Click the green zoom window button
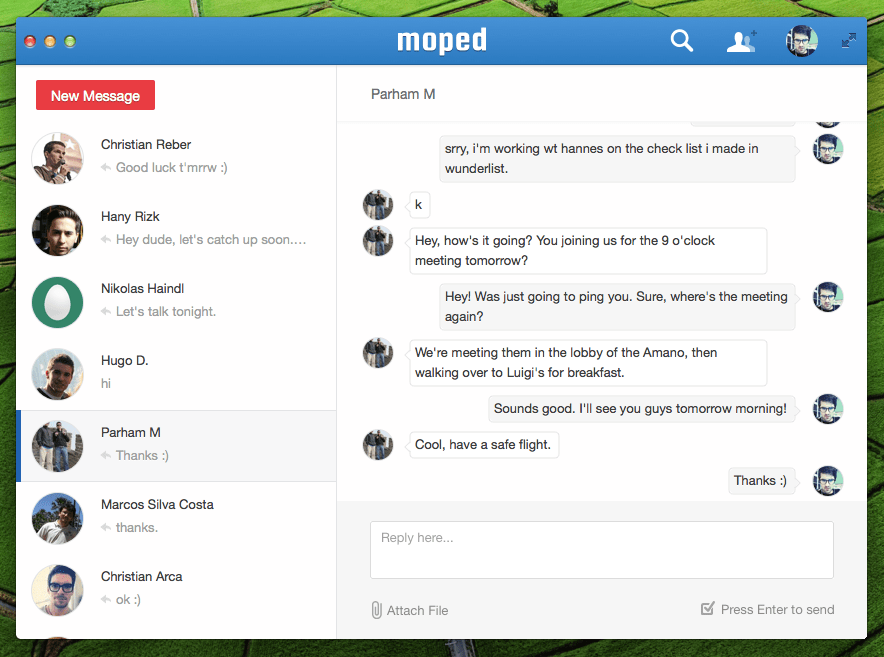The width and height of the screenshot is (884, 657). click(x=70, y=42)
